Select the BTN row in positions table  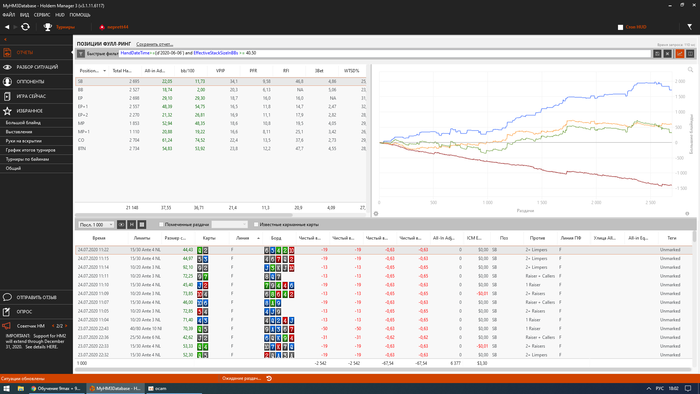tap(221, 149)
